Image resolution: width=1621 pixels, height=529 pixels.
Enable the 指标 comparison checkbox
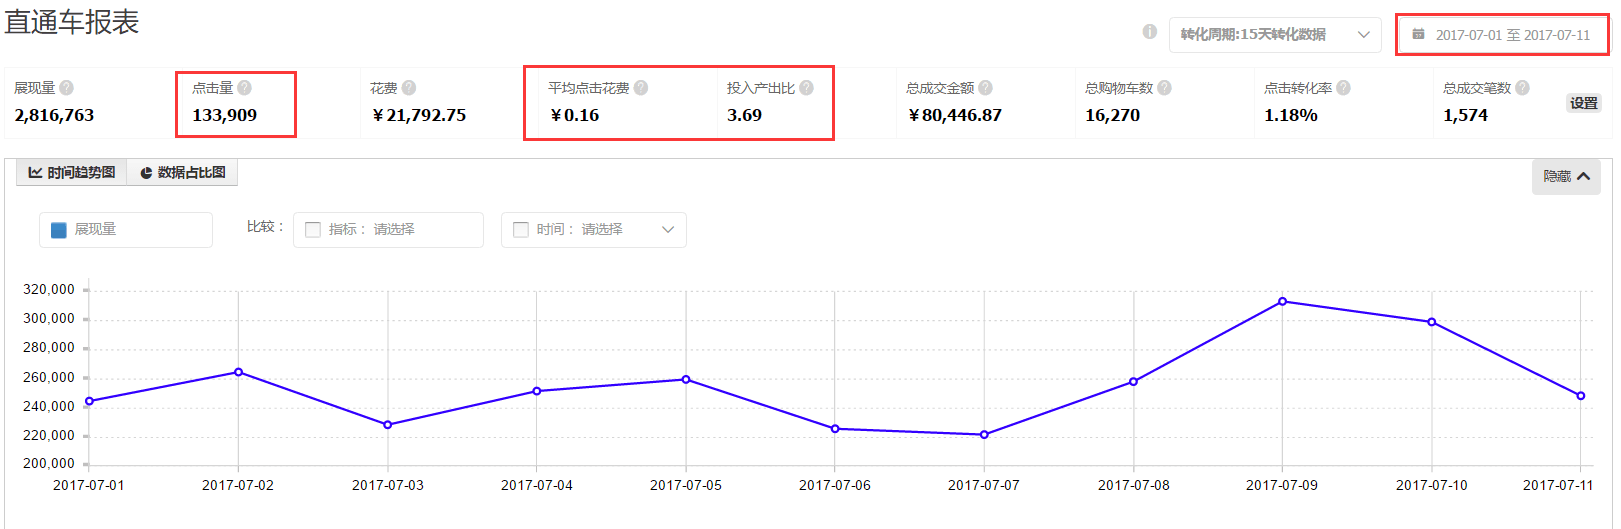(313, 230)
